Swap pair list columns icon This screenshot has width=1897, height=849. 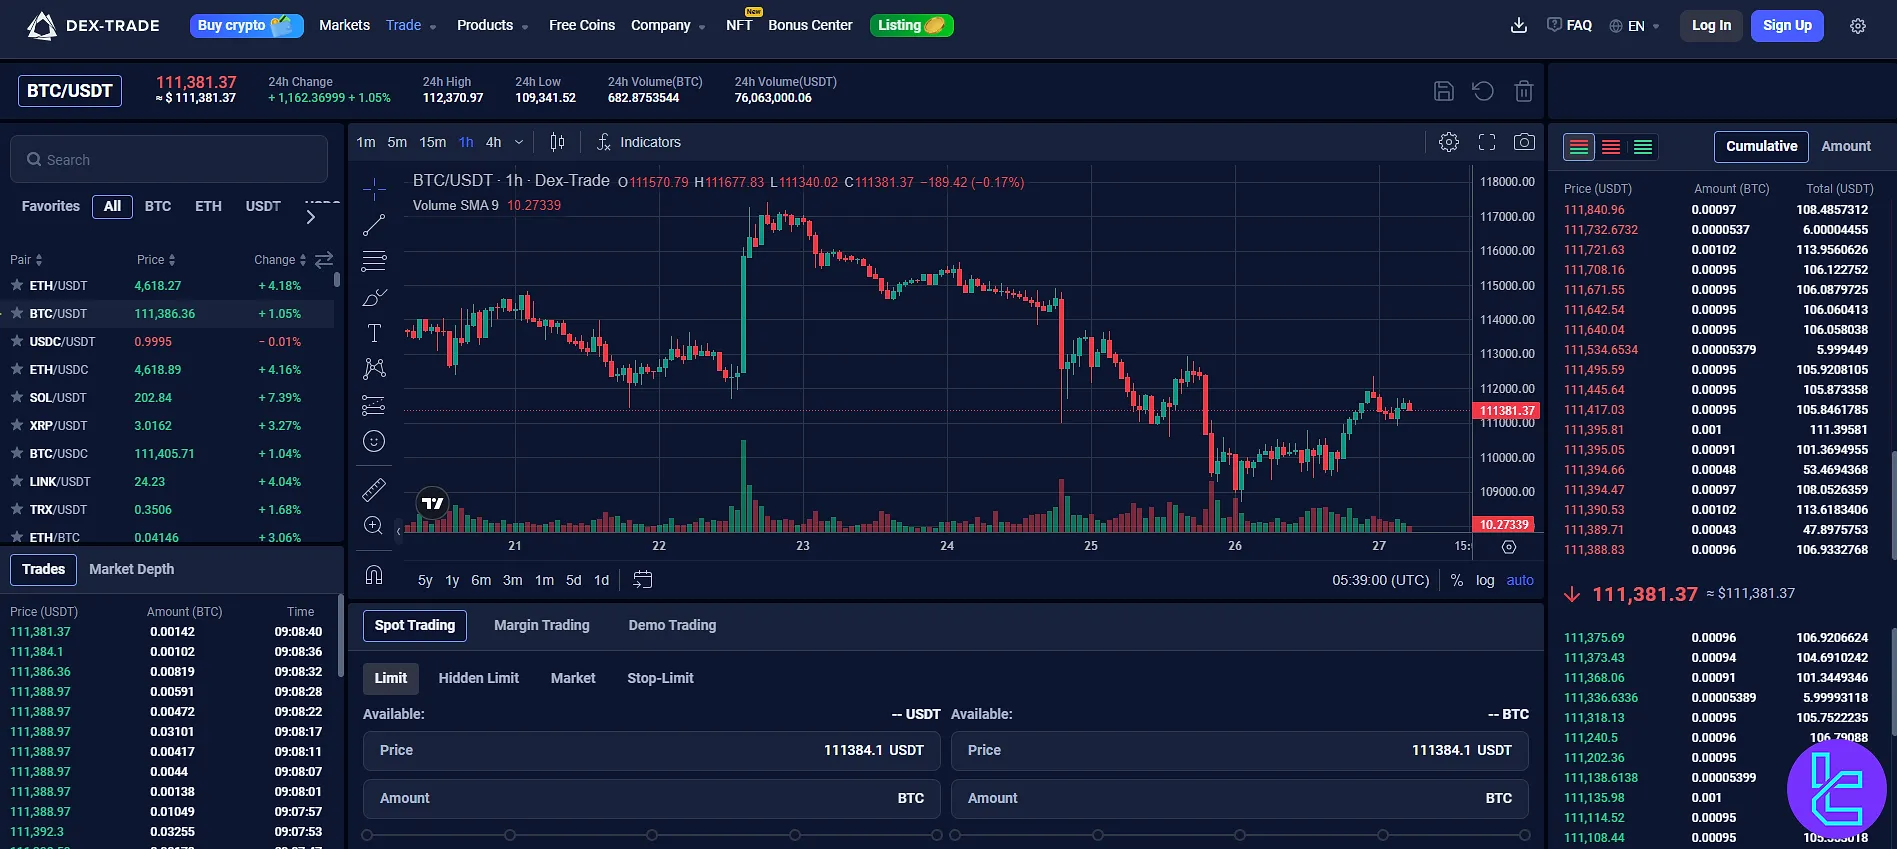324,260
